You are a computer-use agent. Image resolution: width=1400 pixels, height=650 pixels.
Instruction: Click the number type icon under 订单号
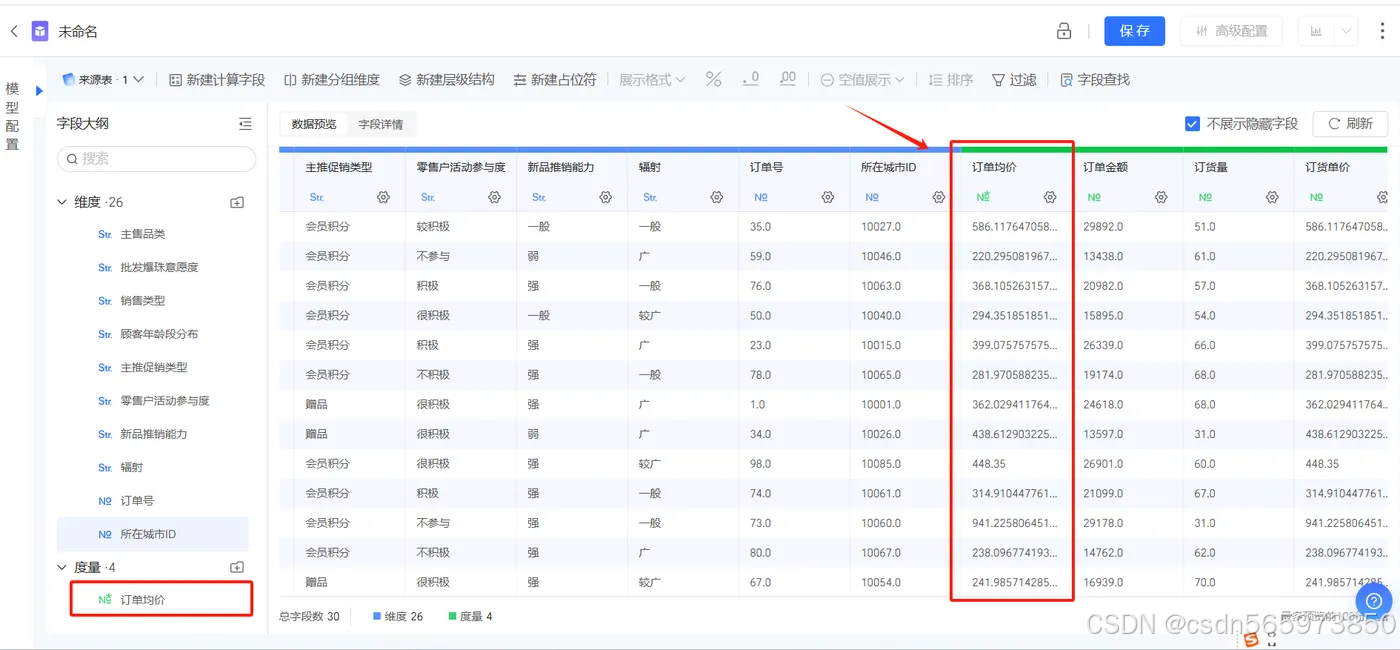pyautogui.click(x=761, y=198)
